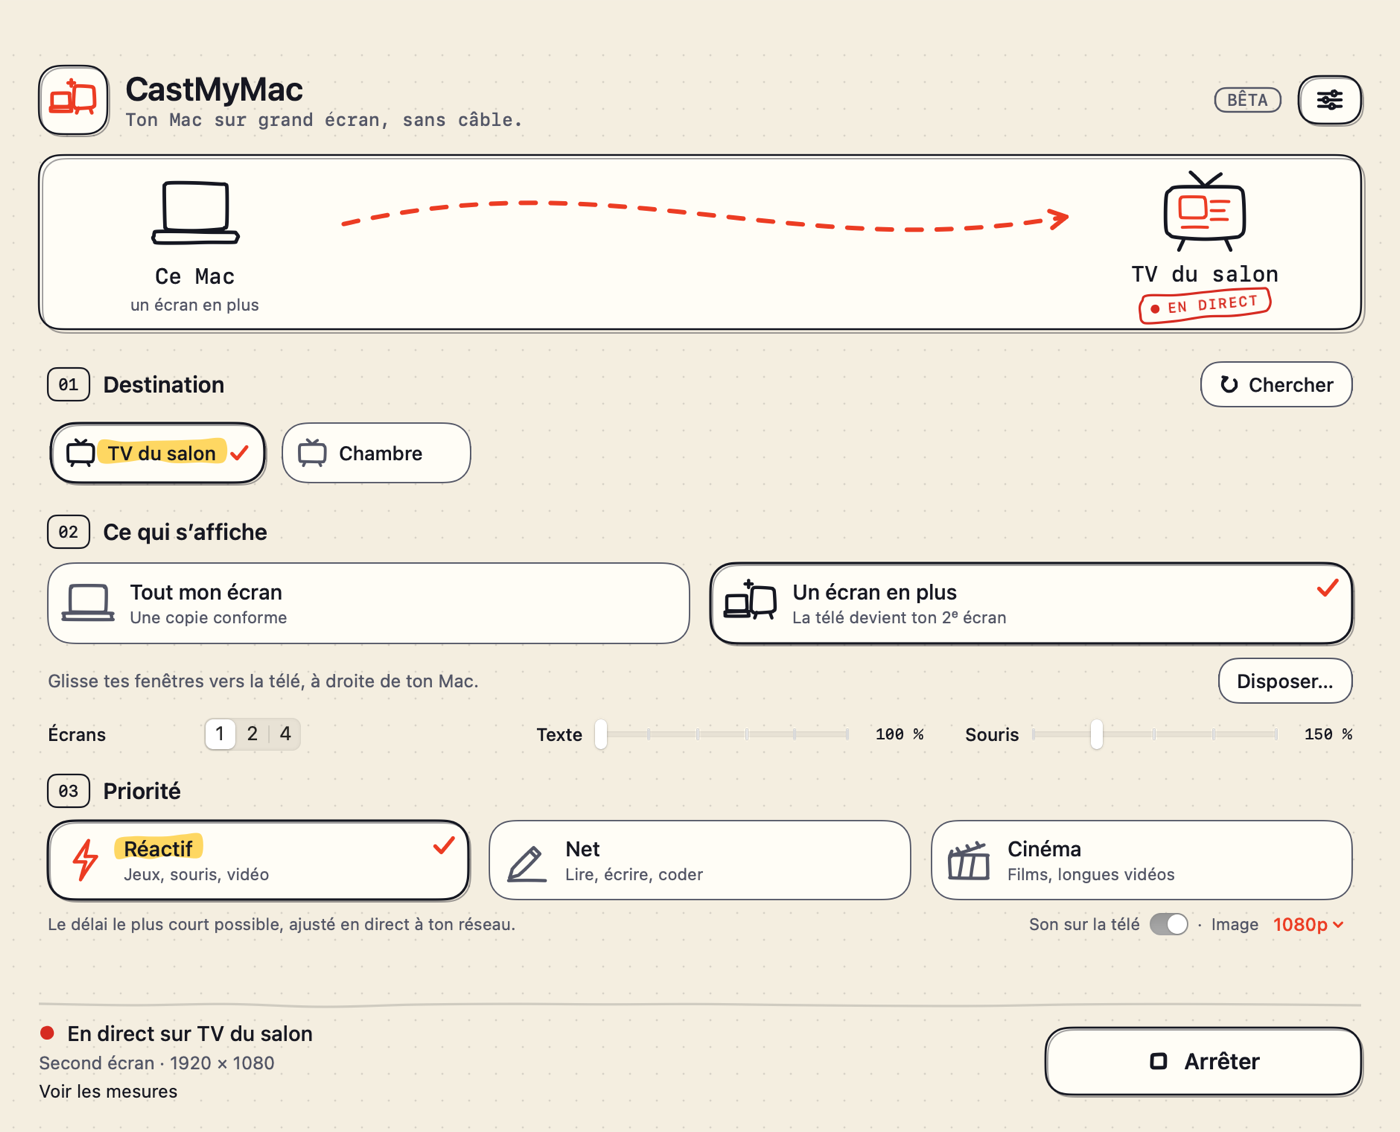
Task: Click the red live dot in the status bar
Action: 47,1033
